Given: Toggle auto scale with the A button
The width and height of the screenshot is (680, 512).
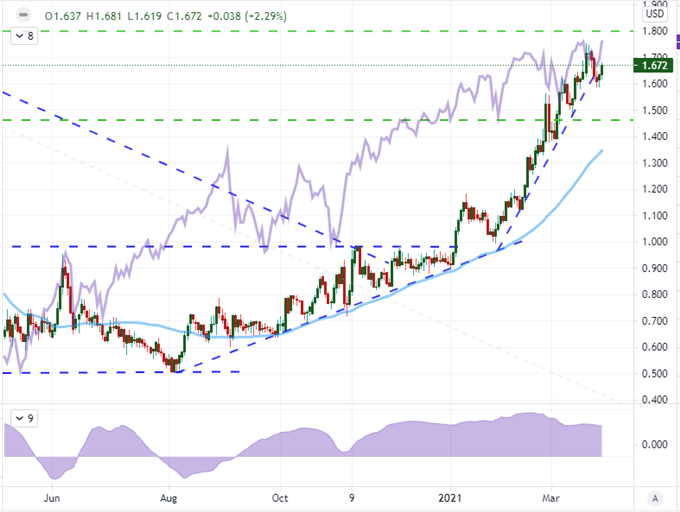Looking at the screenshot, I should point(655,499).
